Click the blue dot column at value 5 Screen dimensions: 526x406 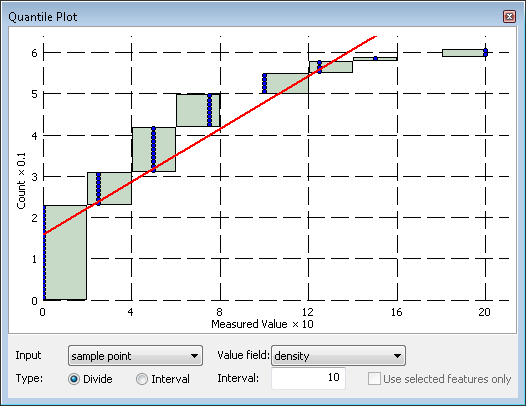[x=154, y=149]
